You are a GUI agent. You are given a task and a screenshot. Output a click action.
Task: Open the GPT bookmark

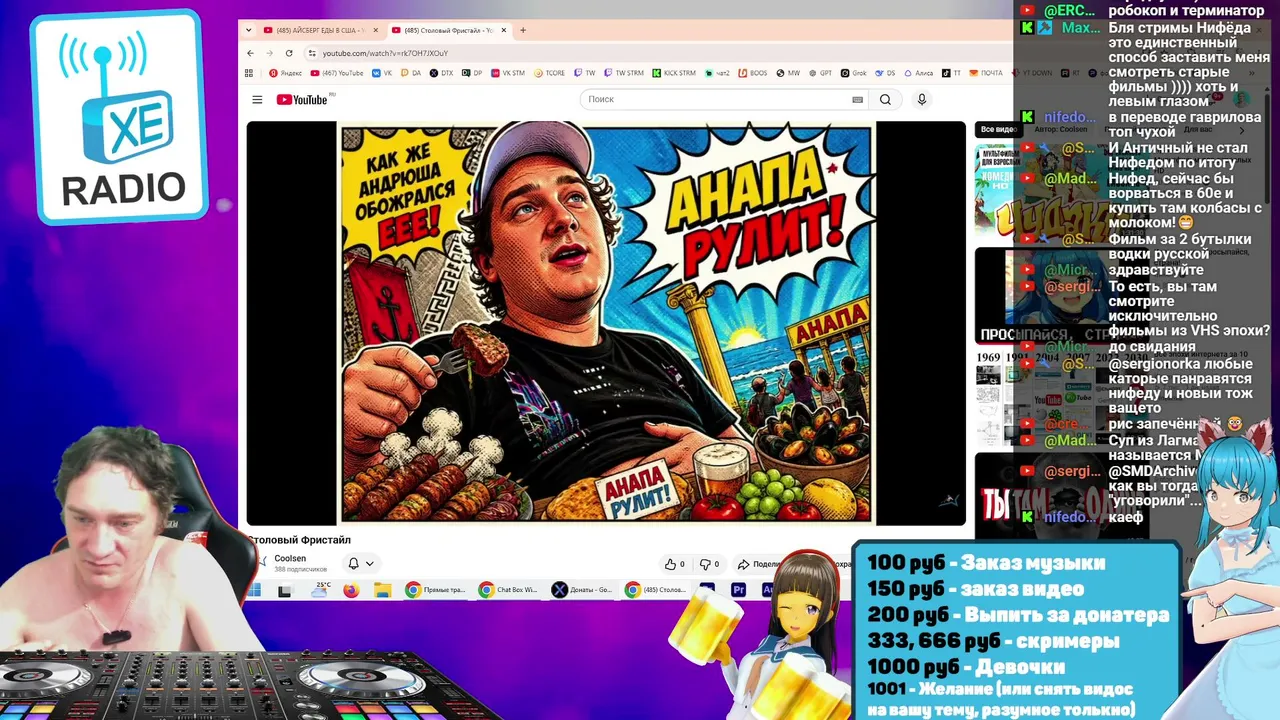point(820,73)
